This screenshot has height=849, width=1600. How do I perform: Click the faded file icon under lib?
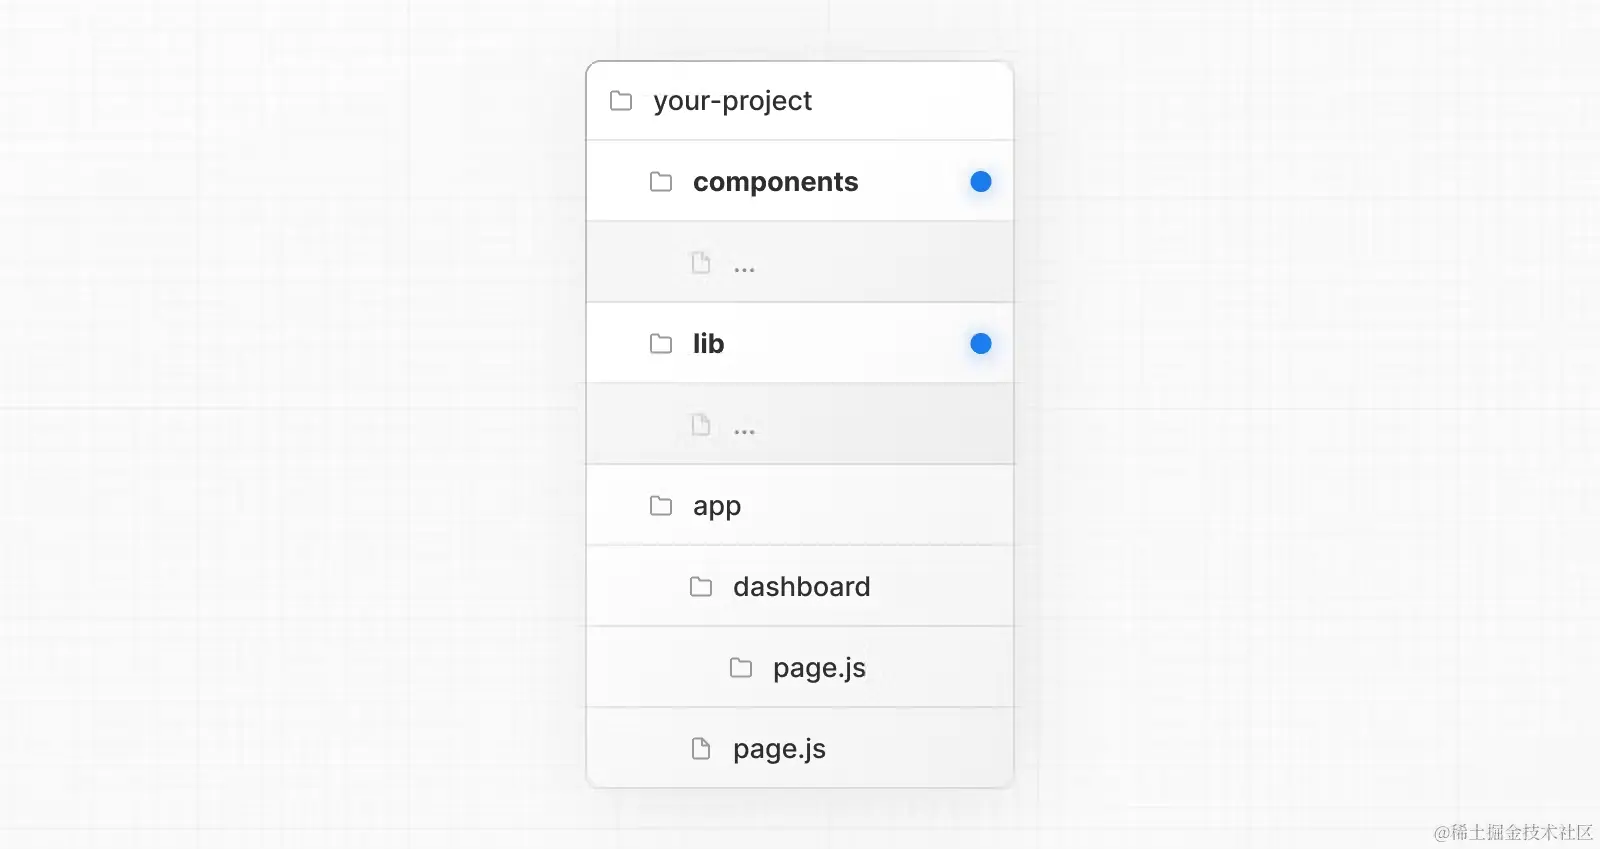pos(701,425)
